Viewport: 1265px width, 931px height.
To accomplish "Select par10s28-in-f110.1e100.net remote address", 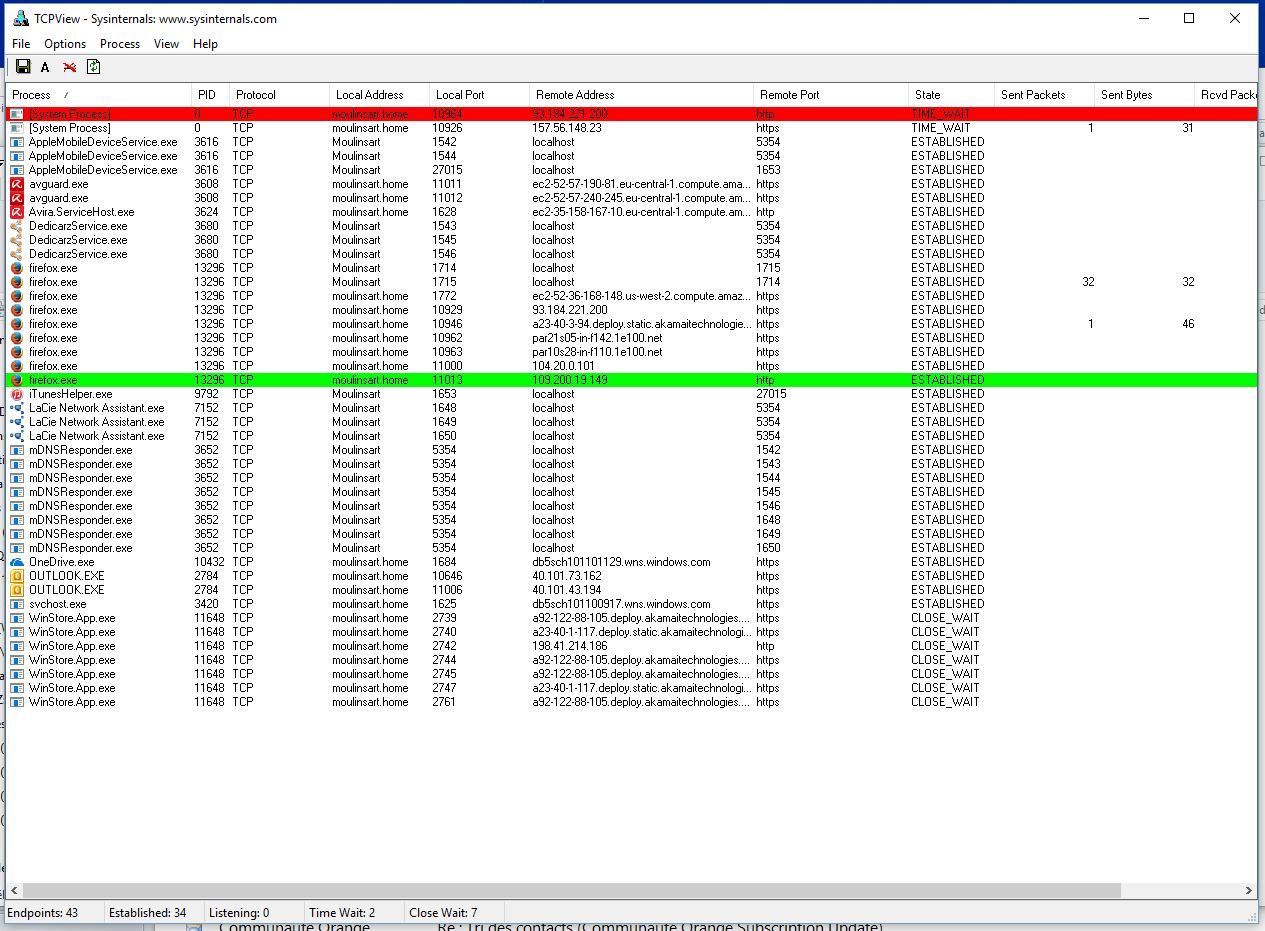I will pyautogui.click(x=597, y=352).
